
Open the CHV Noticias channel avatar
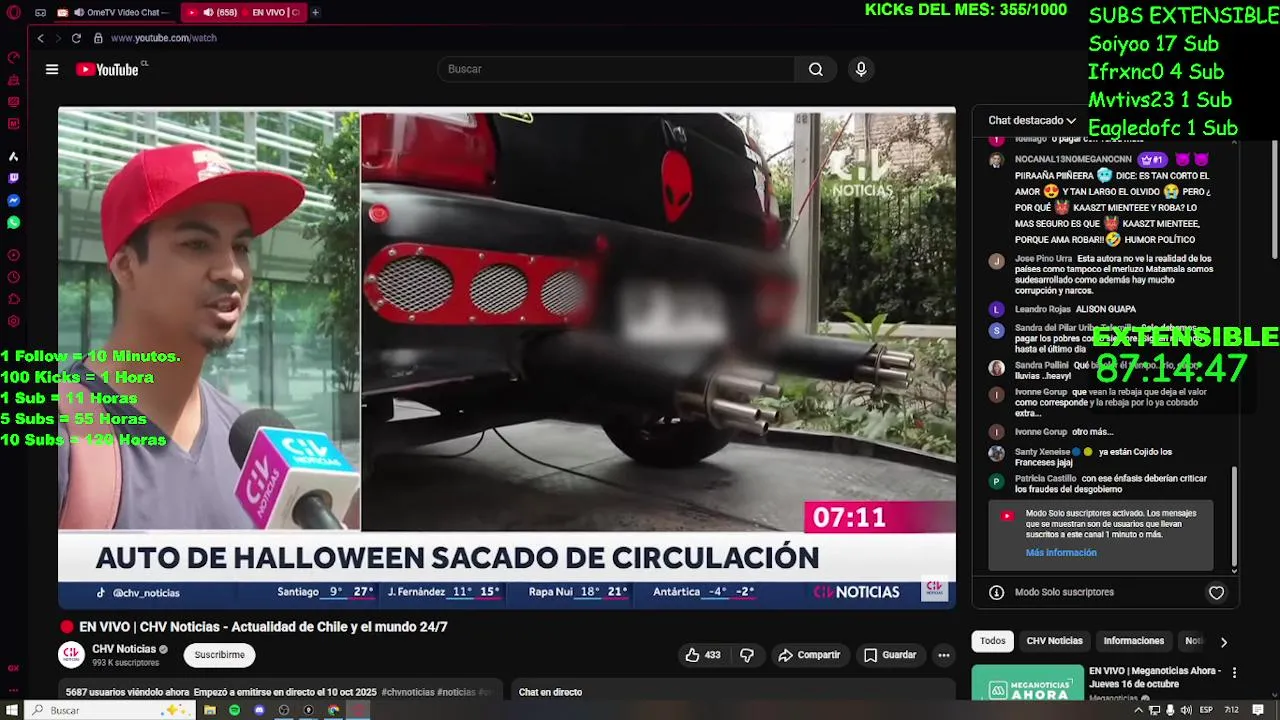(71, 655)
